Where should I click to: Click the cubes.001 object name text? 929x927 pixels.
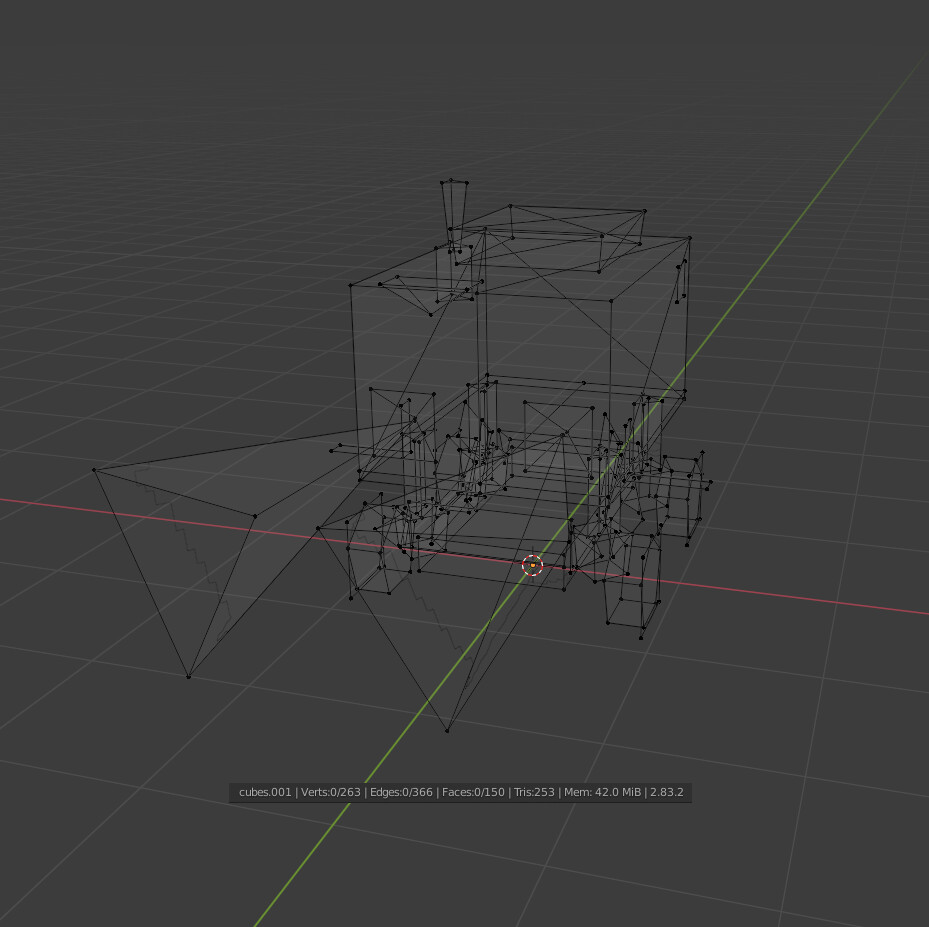tap(265, 792)
